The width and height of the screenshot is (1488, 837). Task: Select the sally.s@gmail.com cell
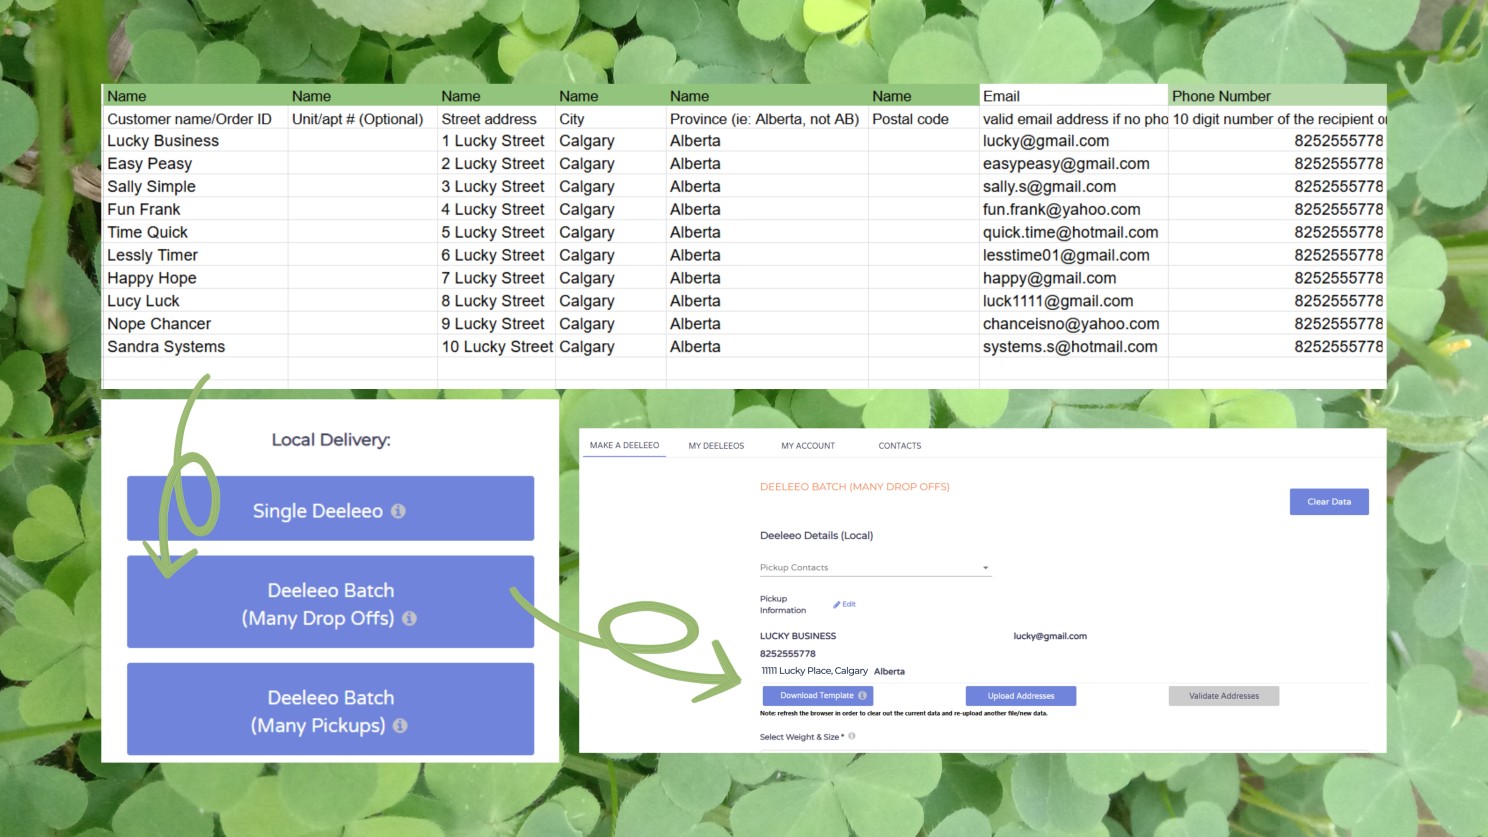click(x=1073, y=187)
